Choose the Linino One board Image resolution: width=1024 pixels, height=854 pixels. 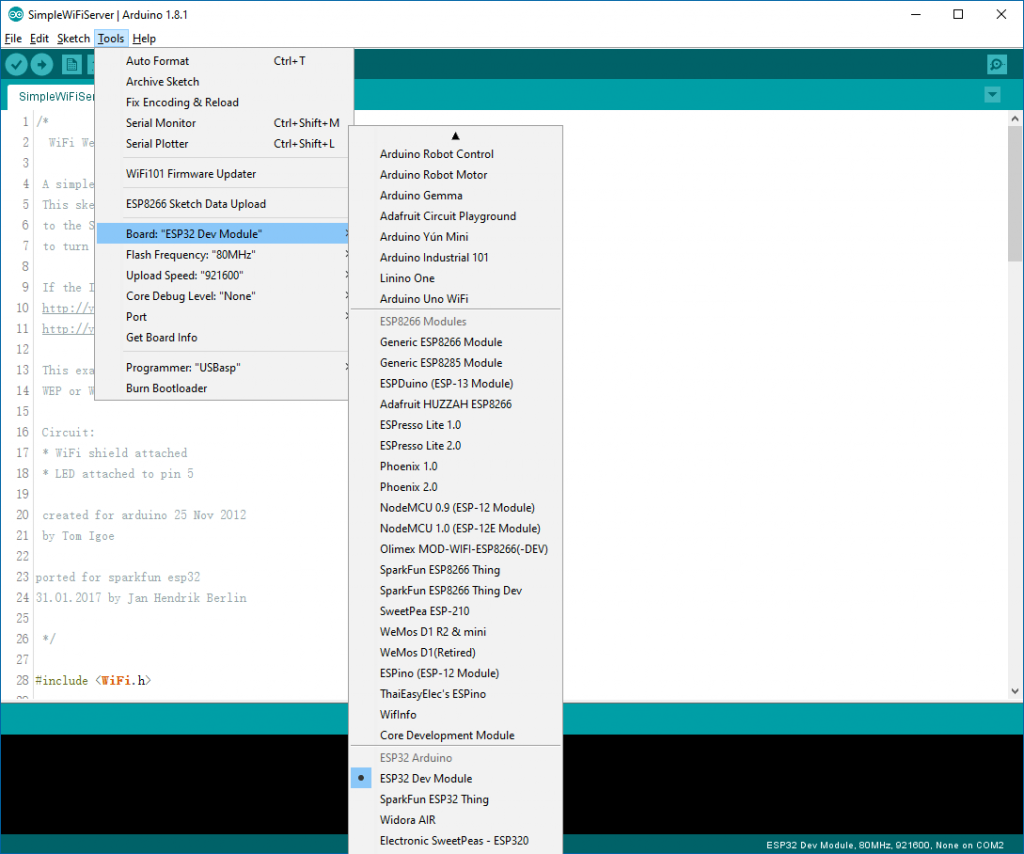point(456,278)
